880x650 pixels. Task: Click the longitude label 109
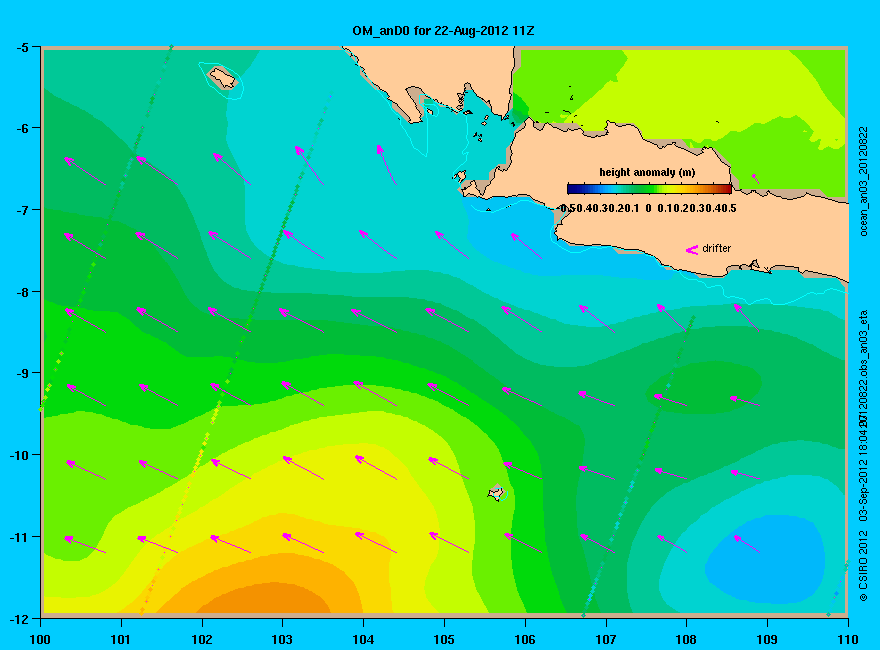coord(767,639)
